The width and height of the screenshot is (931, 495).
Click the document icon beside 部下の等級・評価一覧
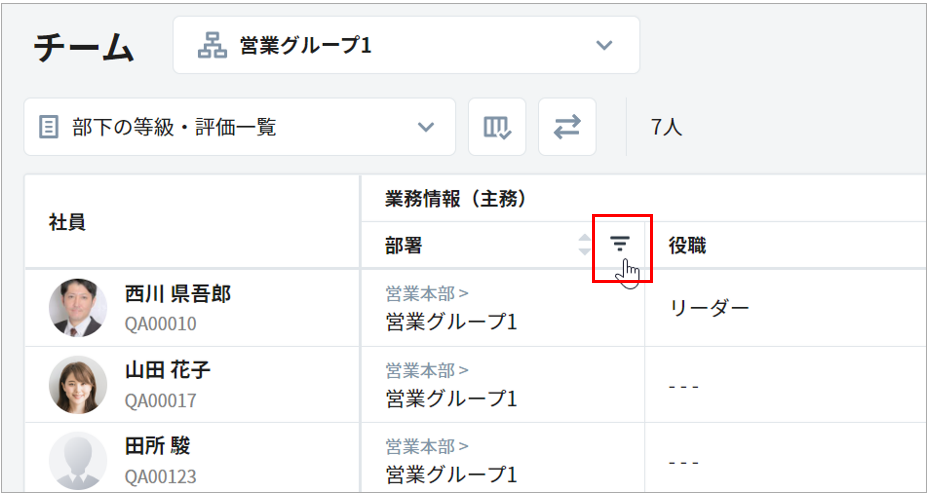pos(47,128)
